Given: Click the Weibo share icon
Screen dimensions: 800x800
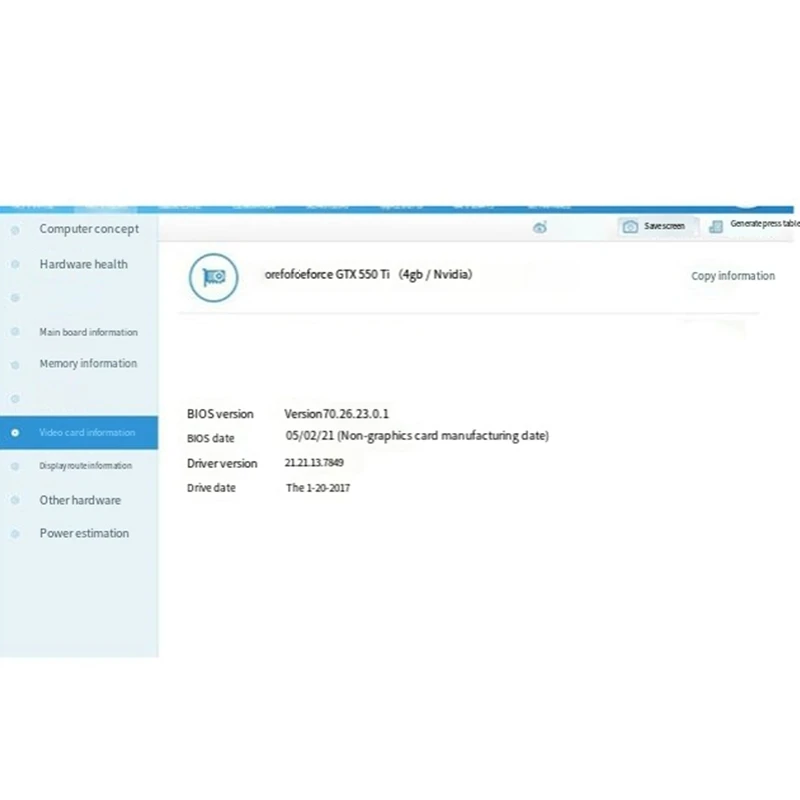Looking at the screenshot, I should pyautogui.click(x=540, y=228).
